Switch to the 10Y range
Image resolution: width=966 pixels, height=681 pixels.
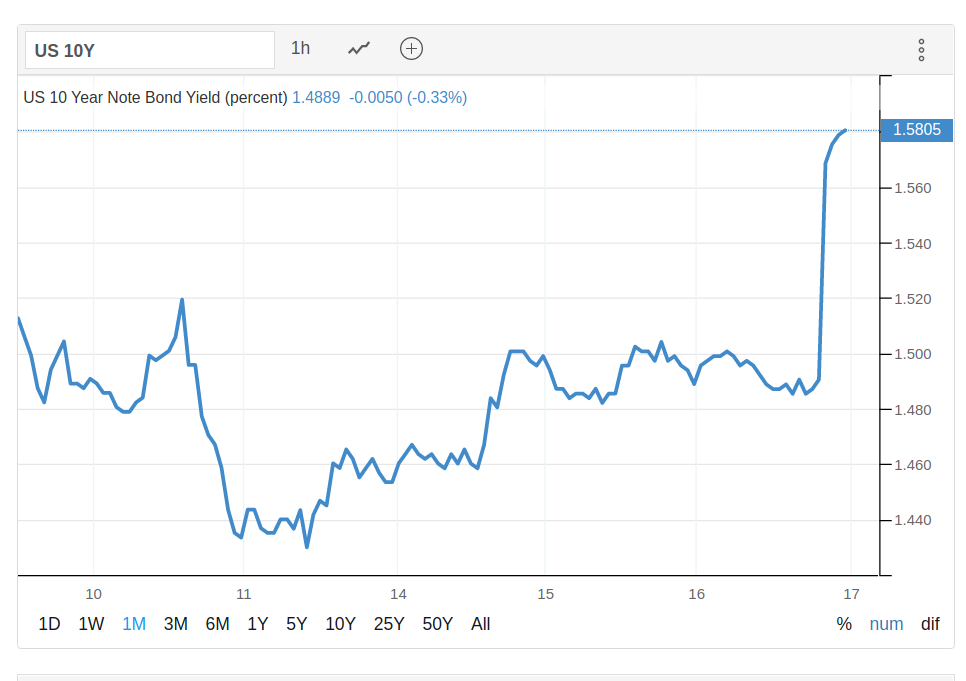pyautogui.click(x=340, y=624)
